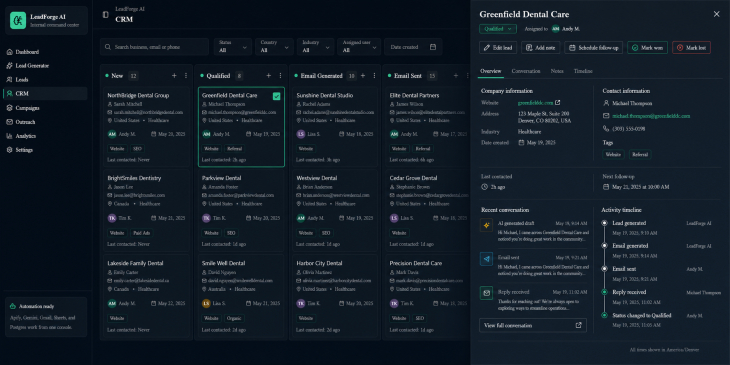This screenshot has height=365, width=730.
Task: Open the Email Generated column's three-dot menu
Action: [x=374, y=75]
